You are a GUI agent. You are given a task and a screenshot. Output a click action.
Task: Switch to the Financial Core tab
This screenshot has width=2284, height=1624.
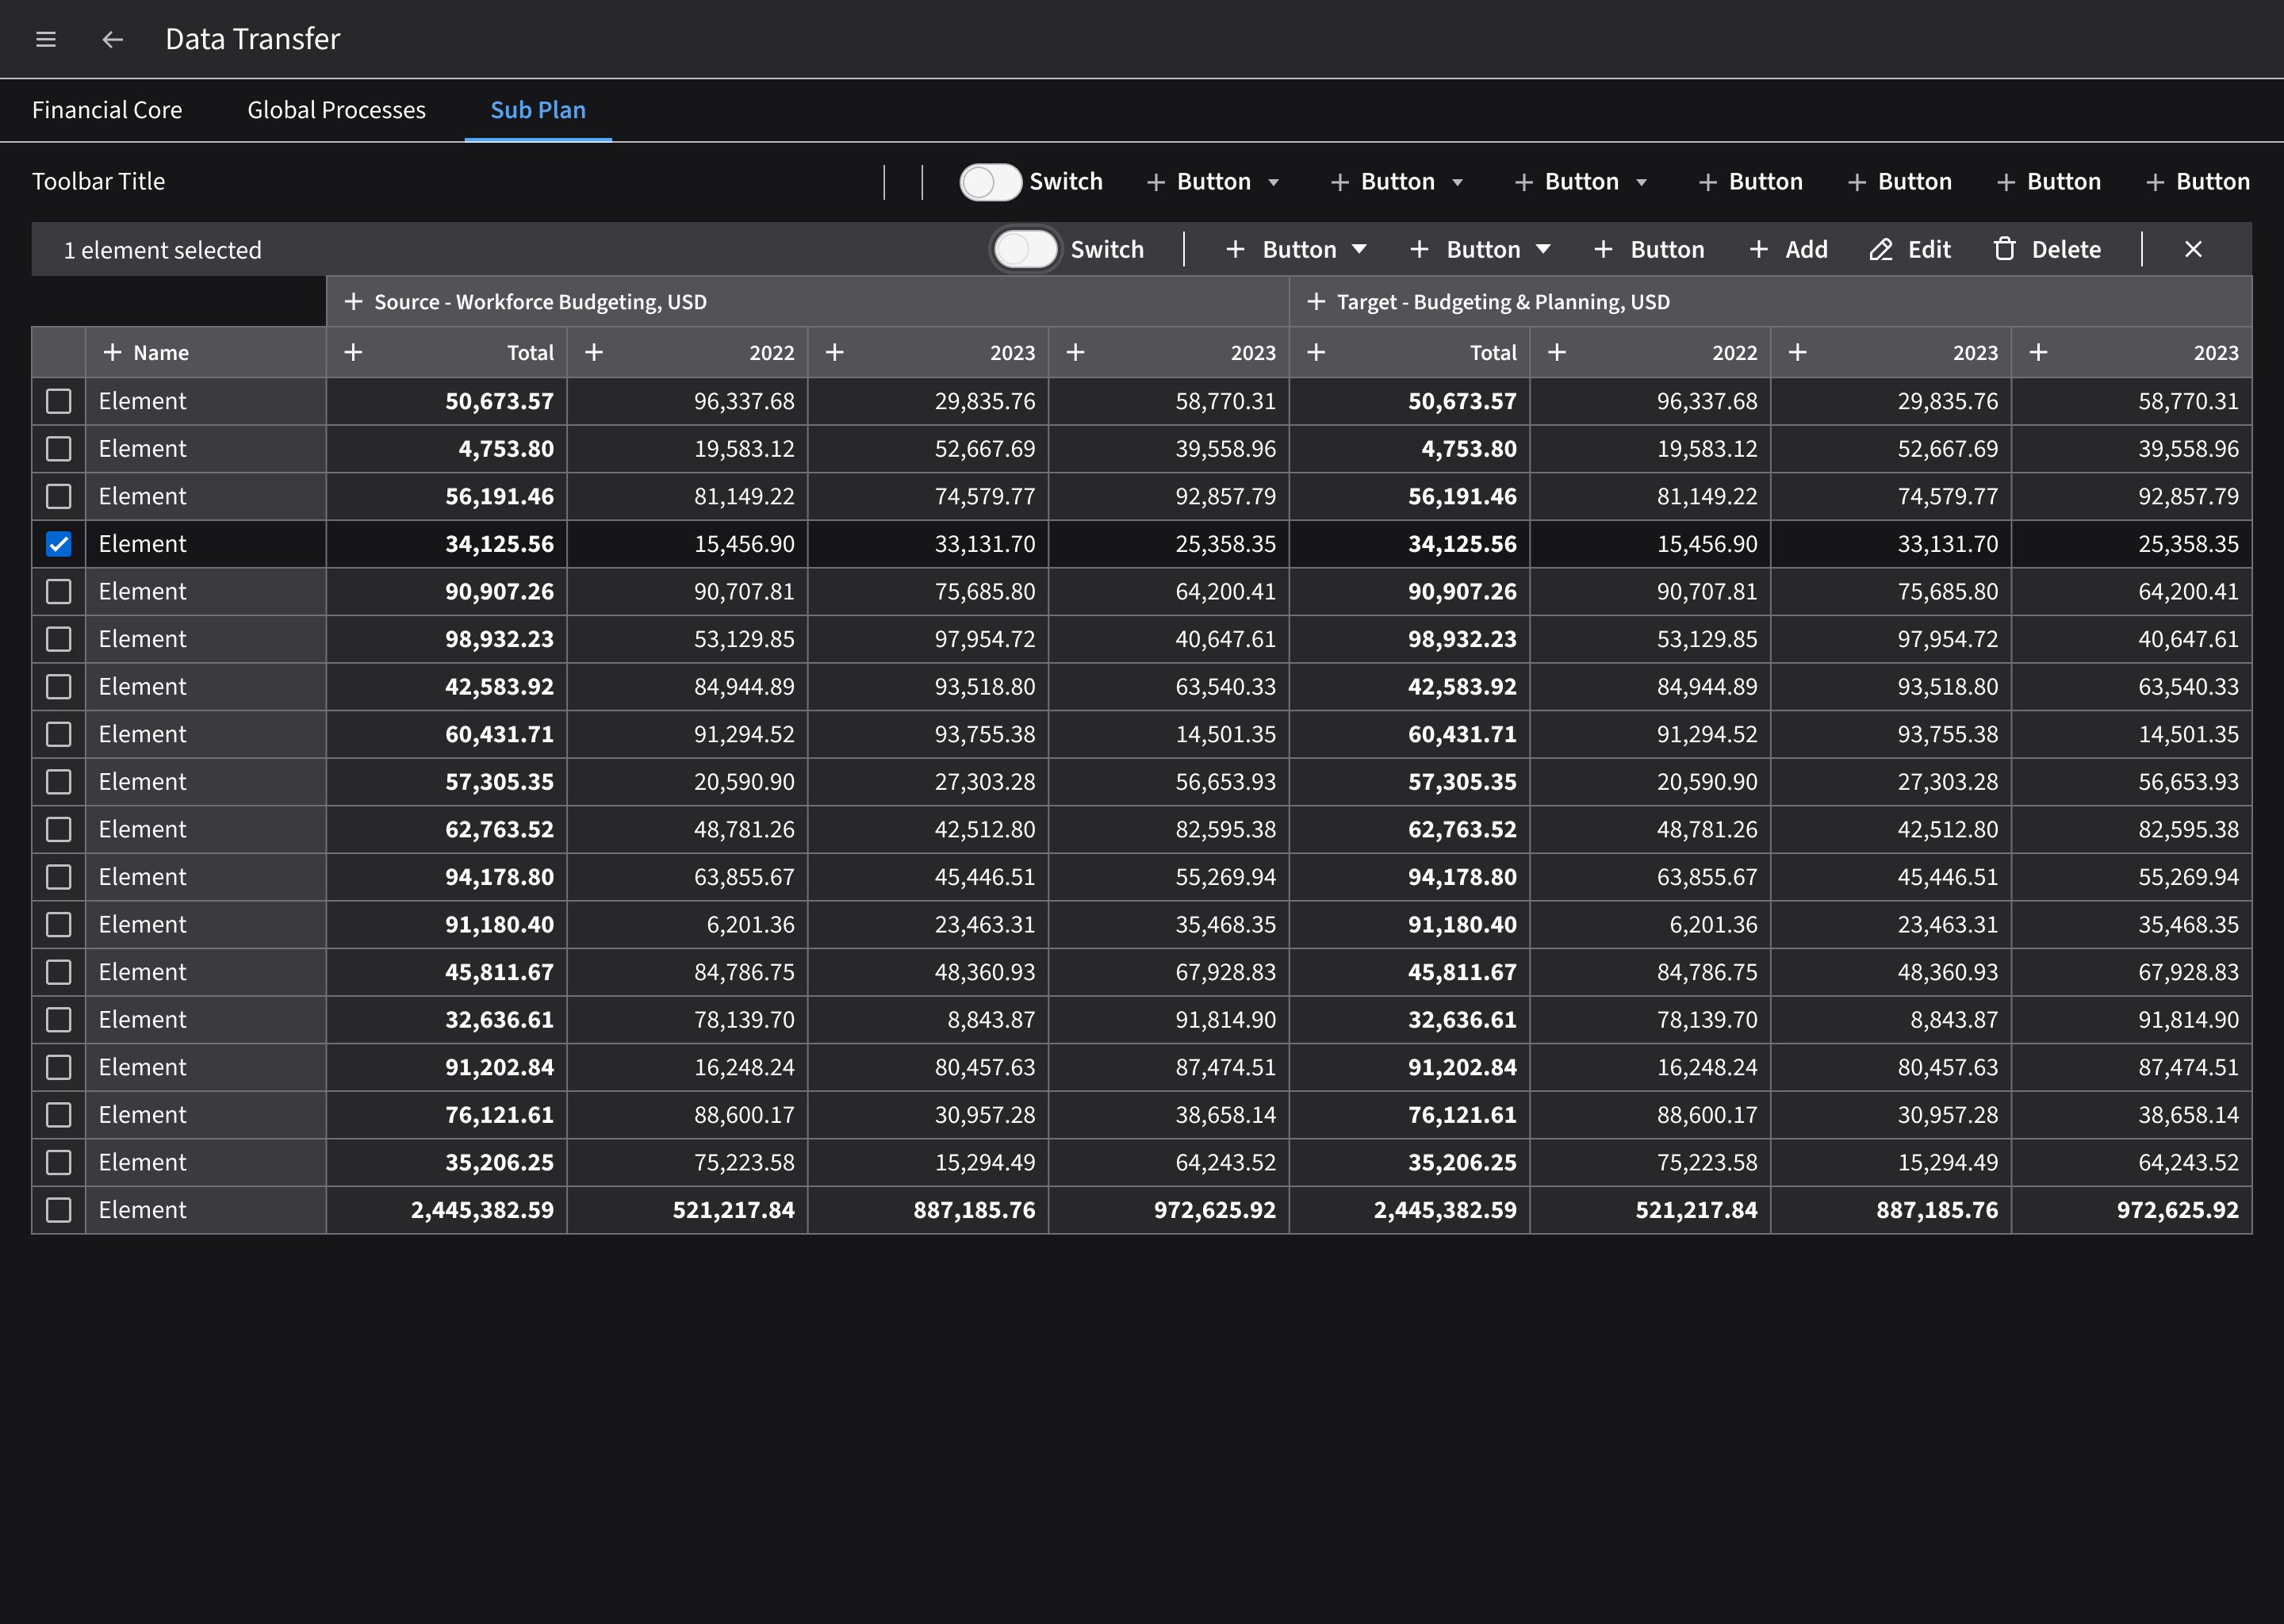[x=107, y=110]
